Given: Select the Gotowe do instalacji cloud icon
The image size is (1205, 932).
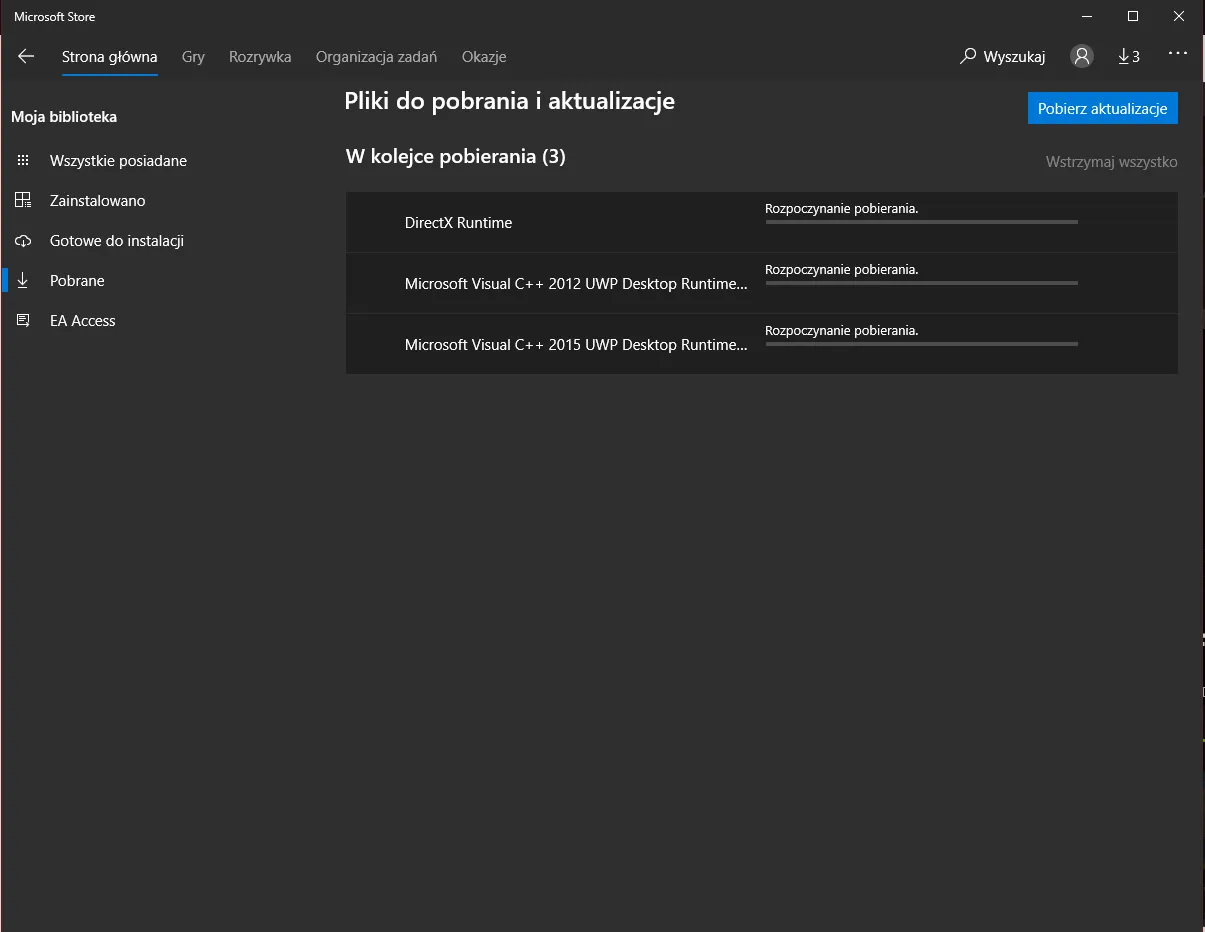Looking at the screenshot, I should 22,240.
